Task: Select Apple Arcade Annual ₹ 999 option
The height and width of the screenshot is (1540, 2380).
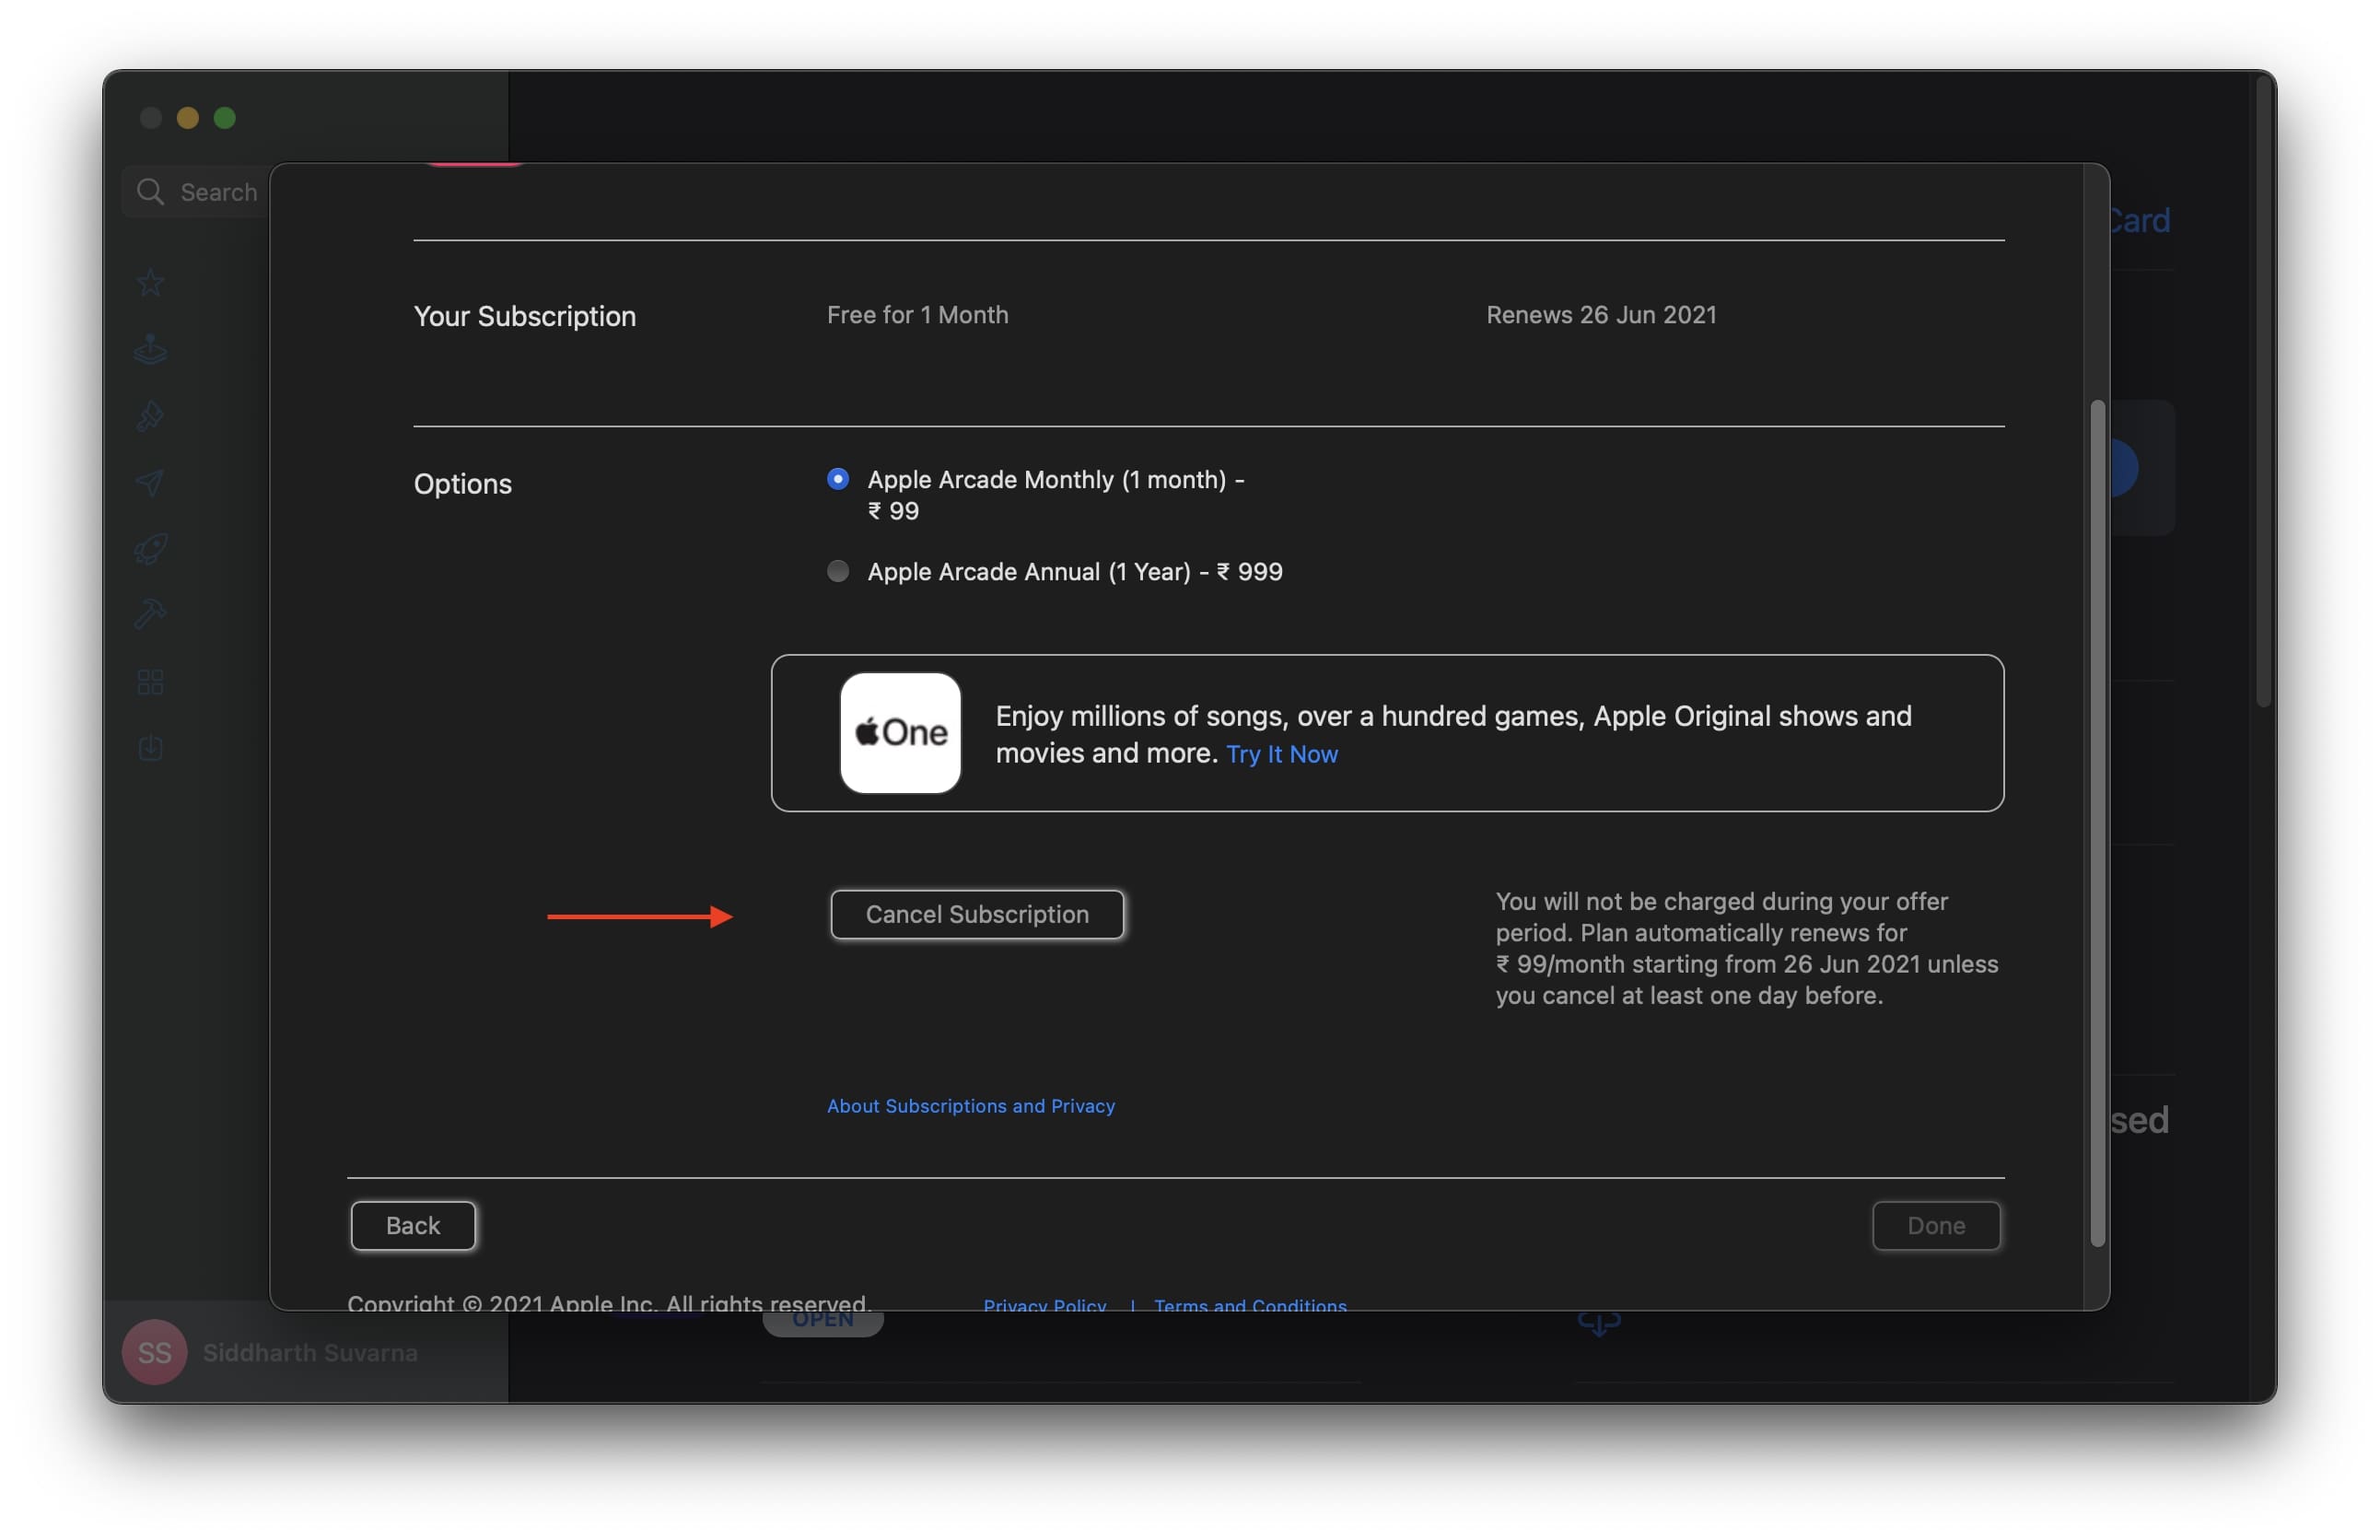Action: pos(838,571)
